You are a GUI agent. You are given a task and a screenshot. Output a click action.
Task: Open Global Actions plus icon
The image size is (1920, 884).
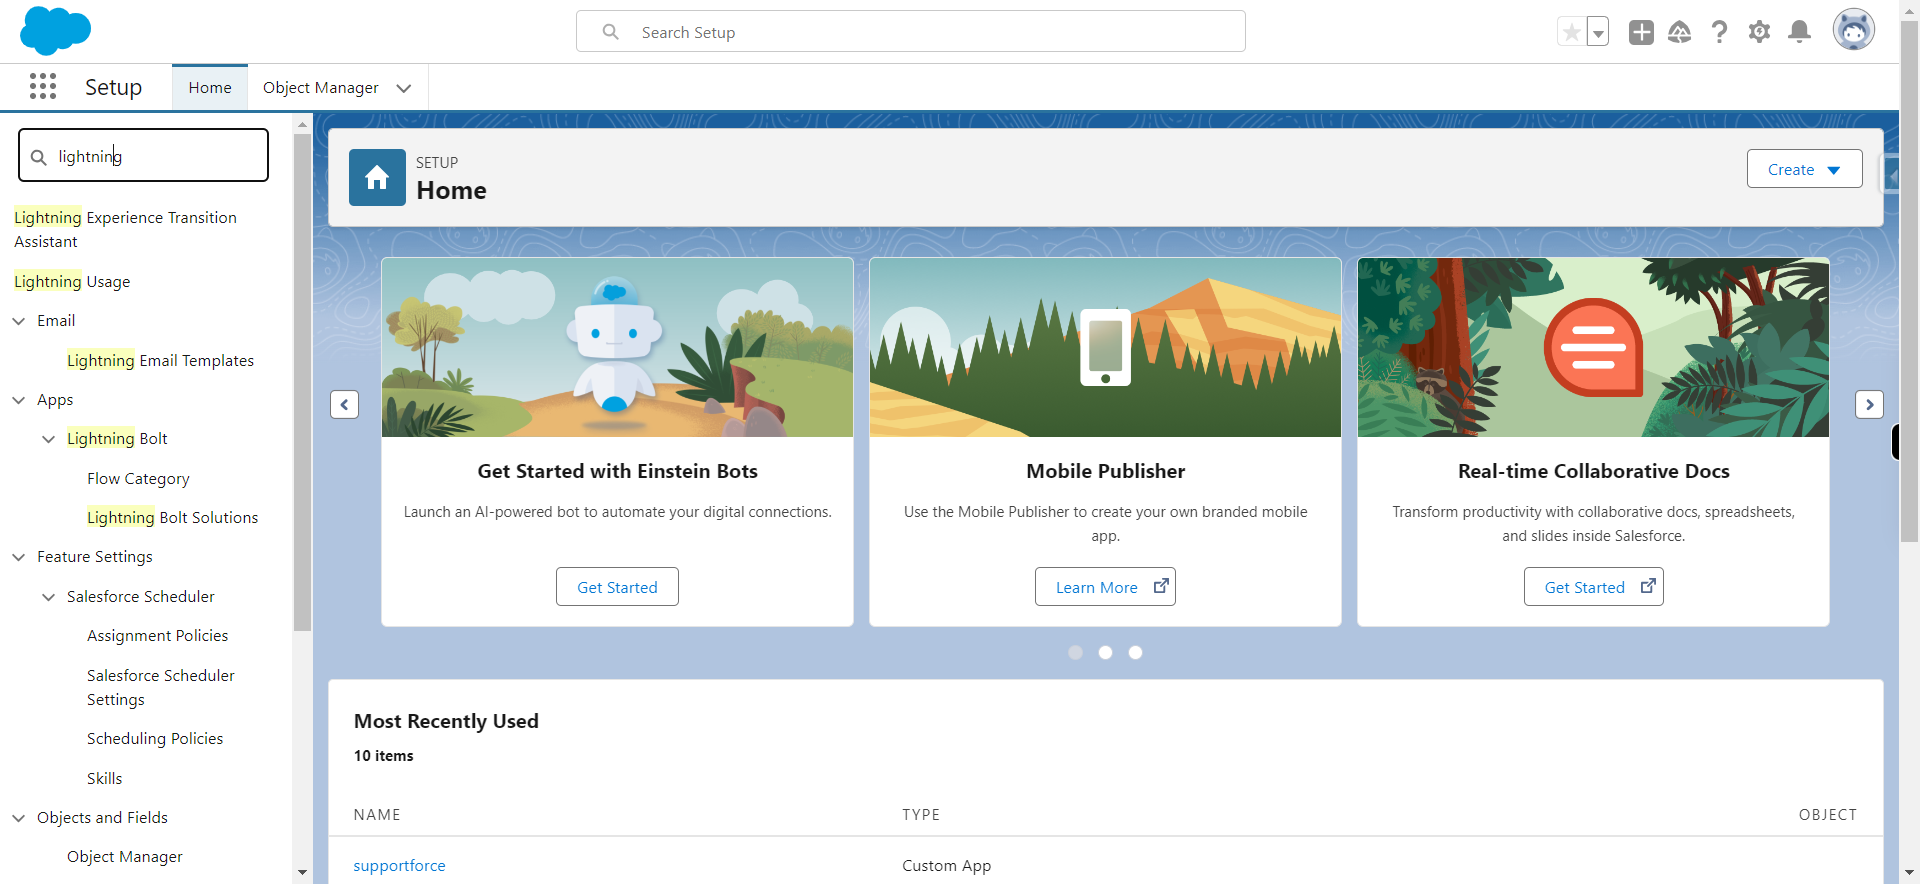pyautogui.click(x=1641, y=32)
